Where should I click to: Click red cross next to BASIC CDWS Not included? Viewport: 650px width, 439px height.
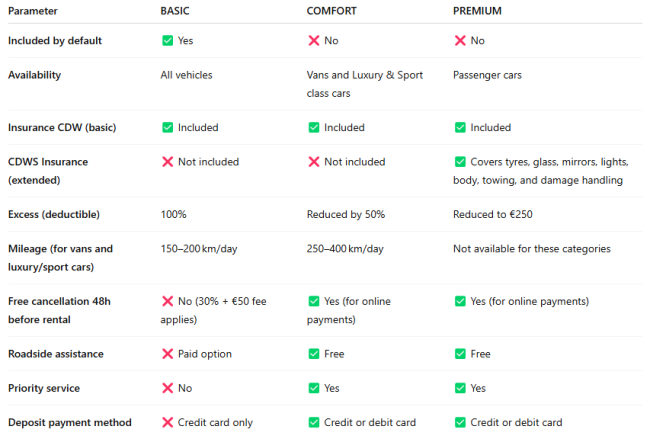point(167,162)
